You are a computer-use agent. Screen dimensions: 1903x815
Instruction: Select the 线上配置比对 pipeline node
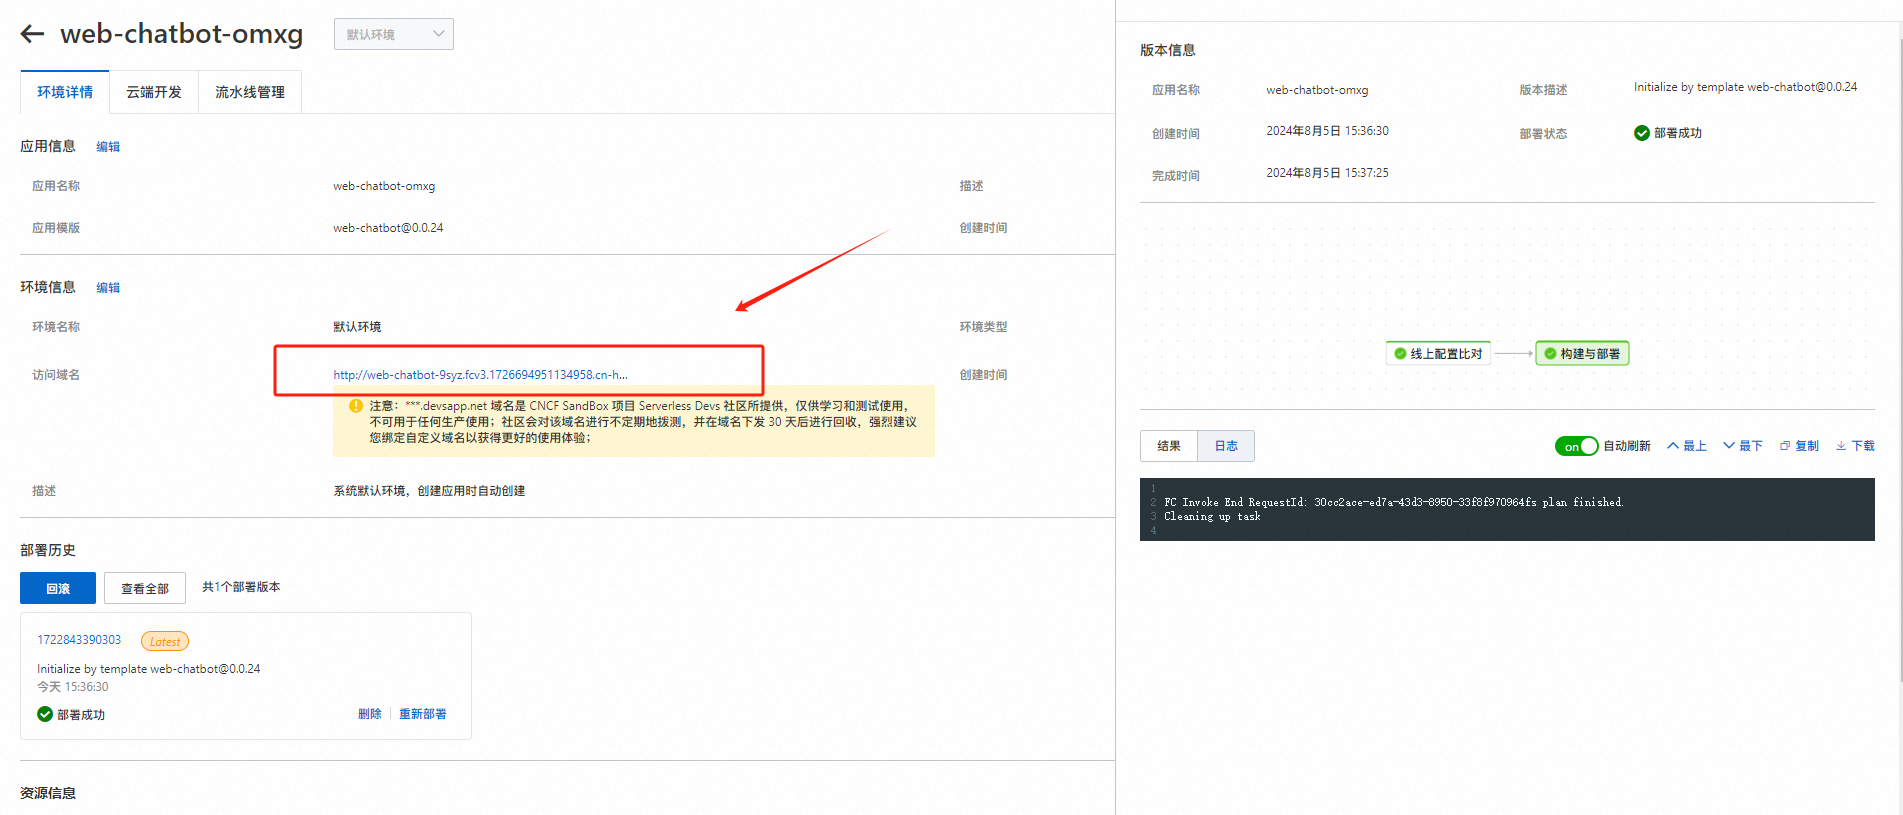coord(1438,354)
